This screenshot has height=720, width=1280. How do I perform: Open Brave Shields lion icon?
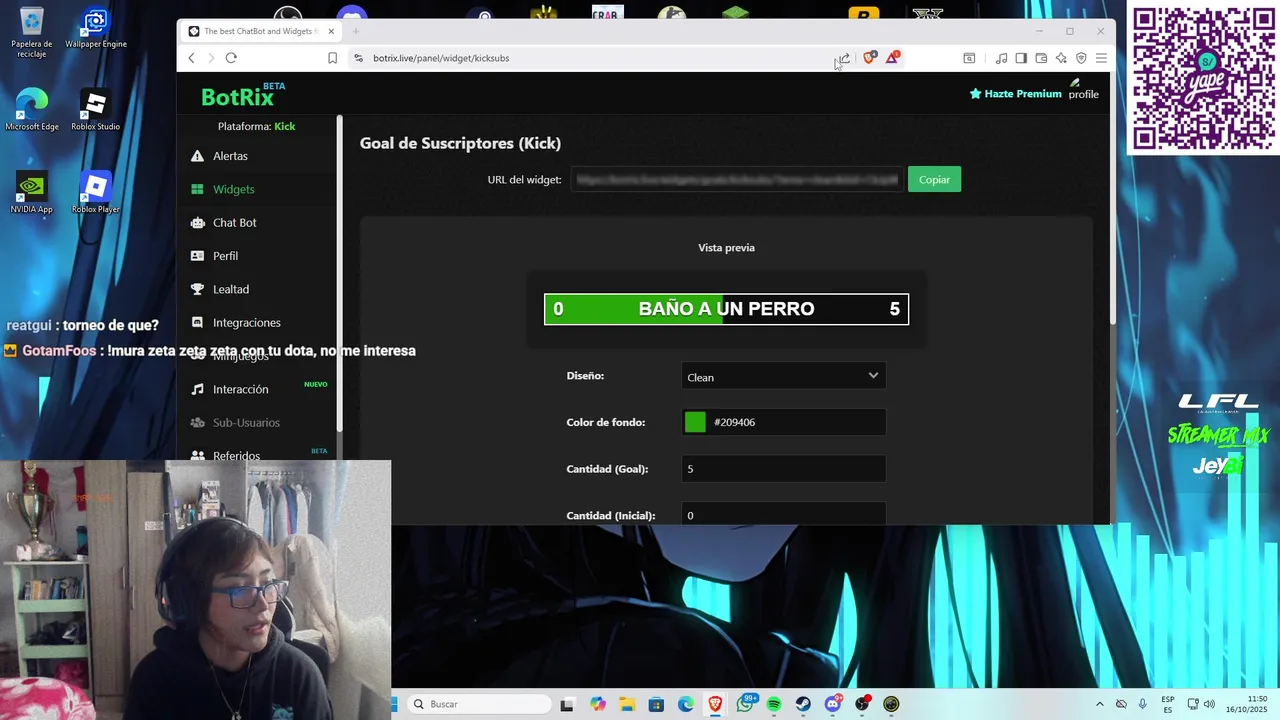point(868,58)
